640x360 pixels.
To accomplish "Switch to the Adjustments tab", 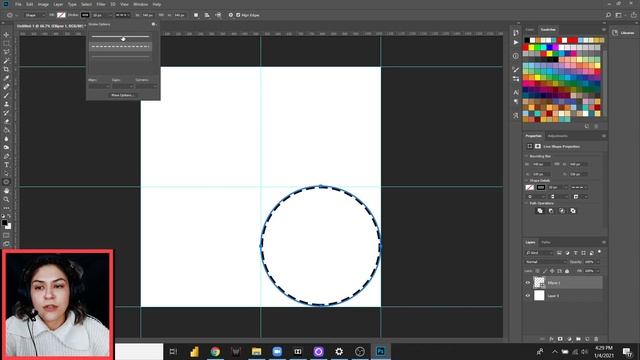I will [x=558, y=136].
